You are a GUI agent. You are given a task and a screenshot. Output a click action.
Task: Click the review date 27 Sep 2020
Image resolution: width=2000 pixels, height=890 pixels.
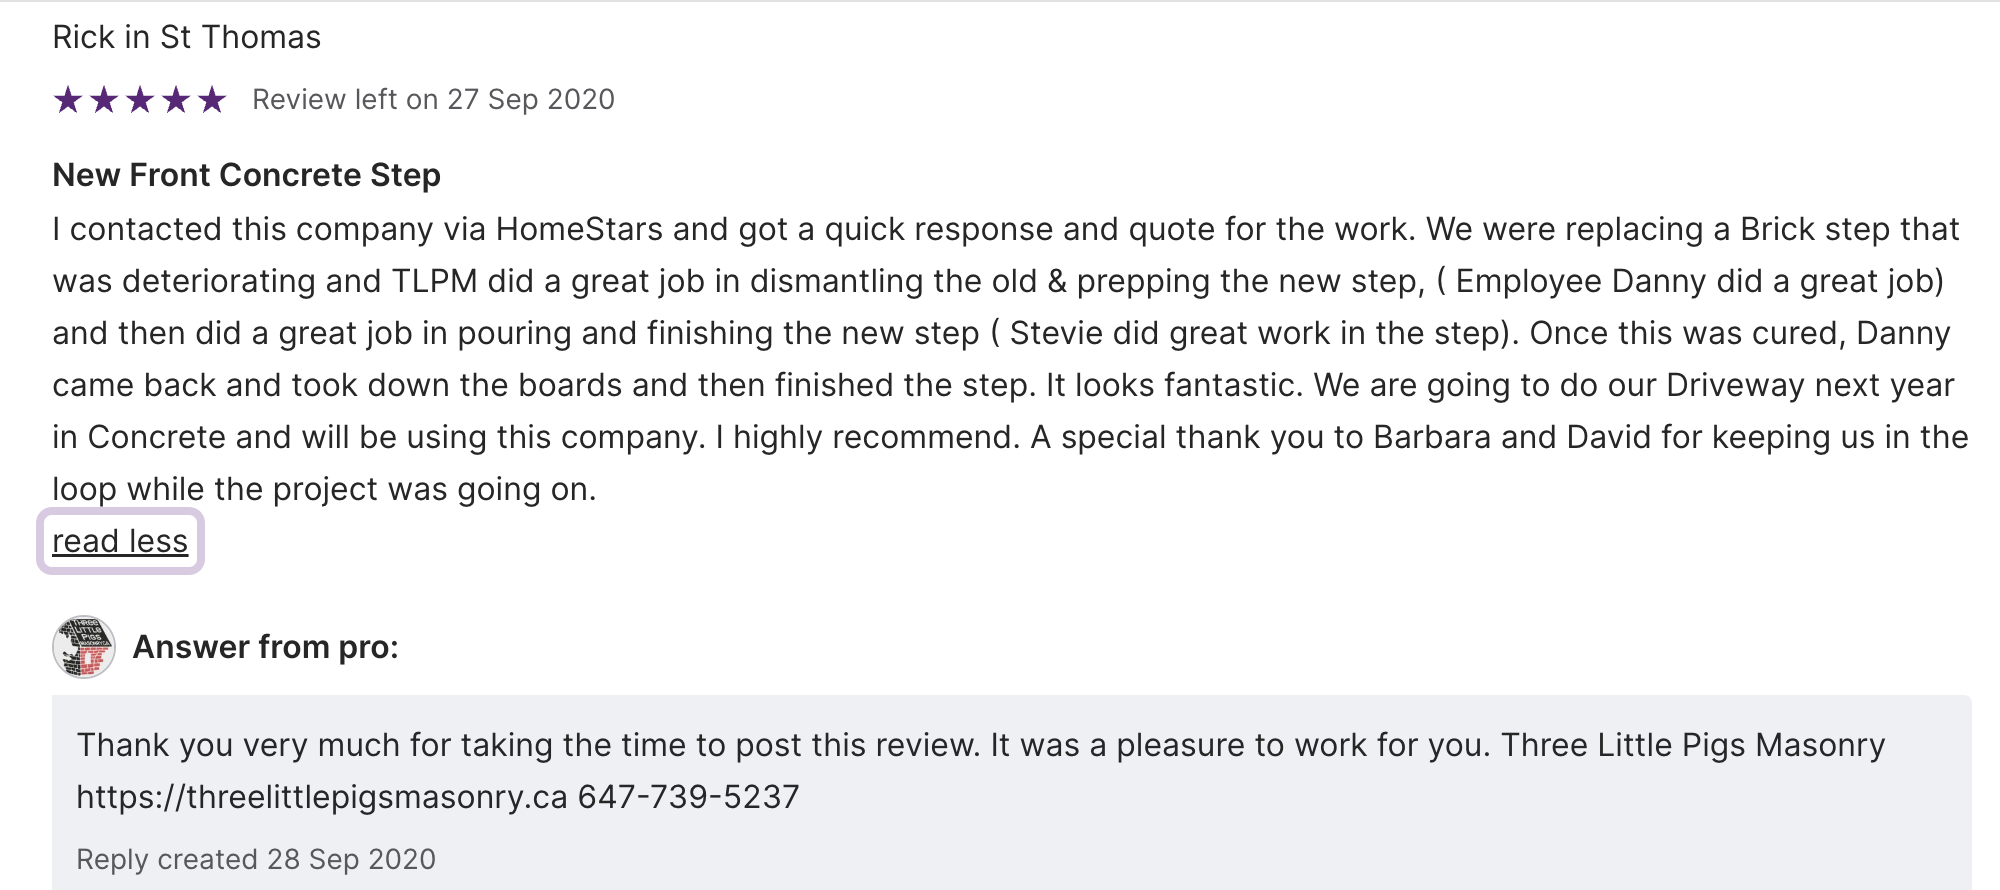[x=530, y=100]
